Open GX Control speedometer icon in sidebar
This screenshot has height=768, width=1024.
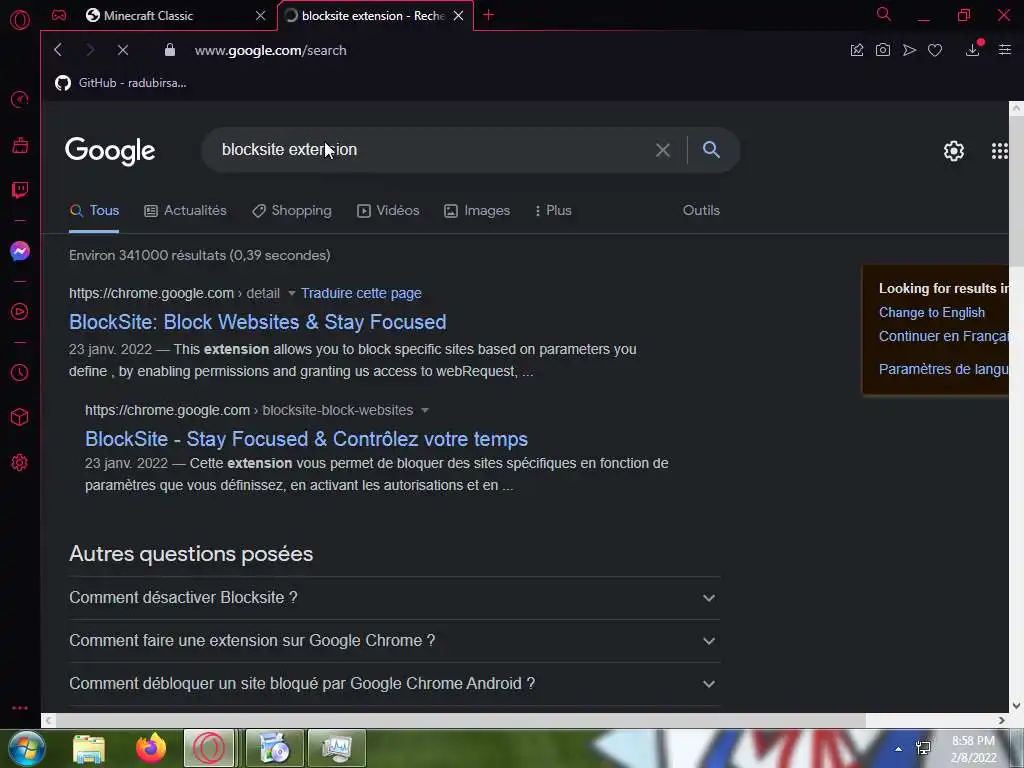20,99
